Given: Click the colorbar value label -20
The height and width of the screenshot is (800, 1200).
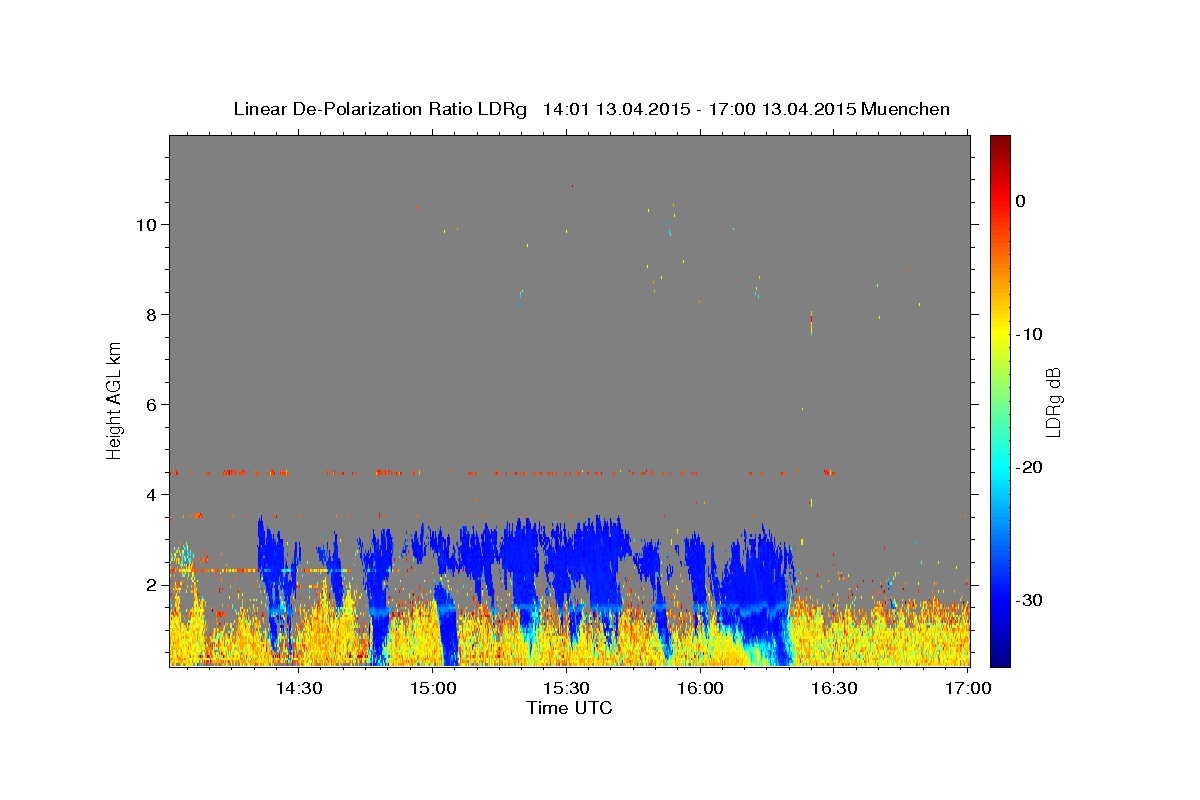Looking at the screenshot, I should click(x=1030, y=467).
